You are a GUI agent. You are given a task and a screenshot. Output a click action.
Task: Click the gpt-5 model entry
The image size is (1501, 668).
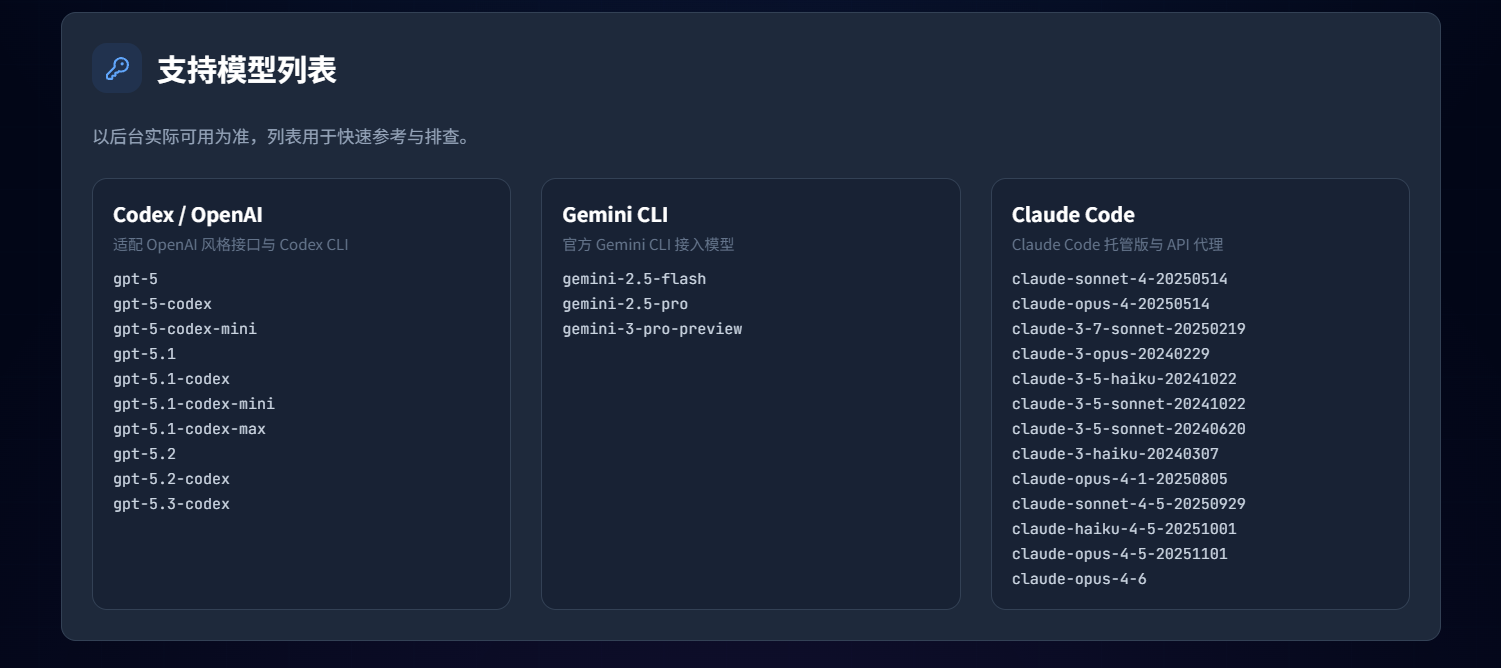135,279
